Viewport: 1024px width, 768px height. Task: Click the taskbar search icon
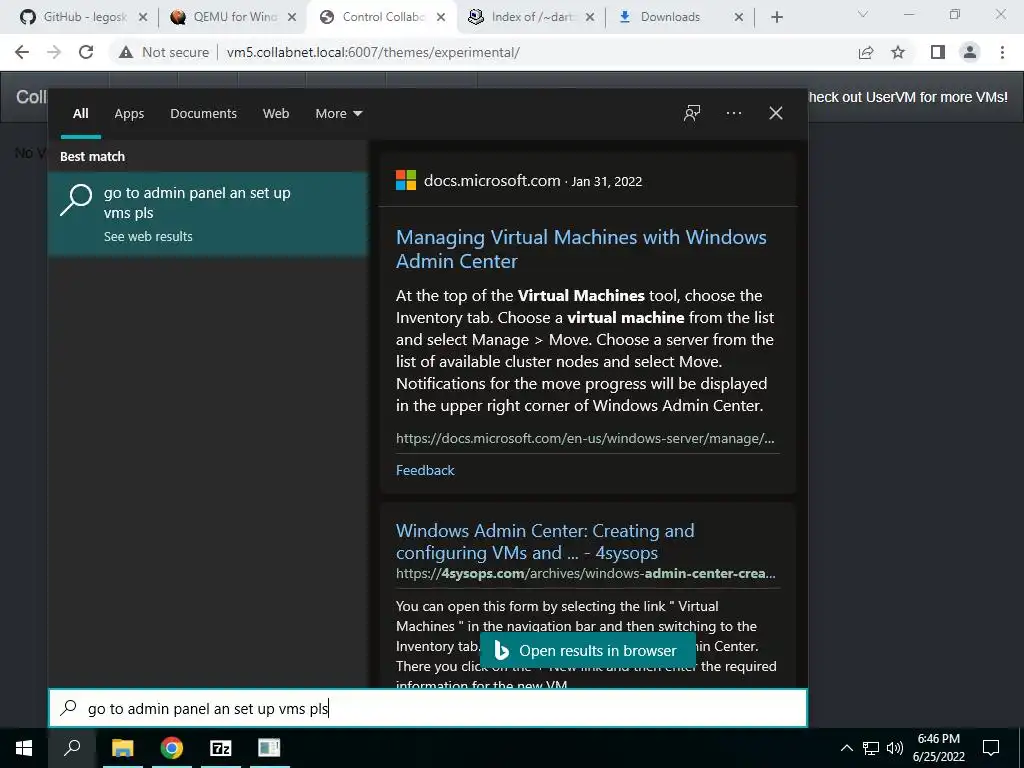[72, 748]
